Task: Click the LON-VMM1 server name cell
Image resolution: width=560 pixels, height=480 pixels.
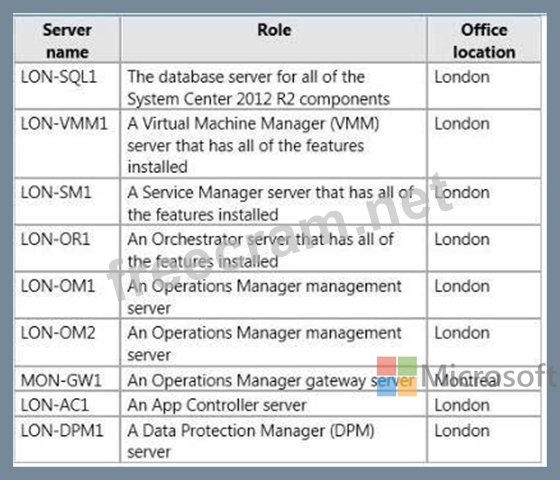Action: [67, 144]
